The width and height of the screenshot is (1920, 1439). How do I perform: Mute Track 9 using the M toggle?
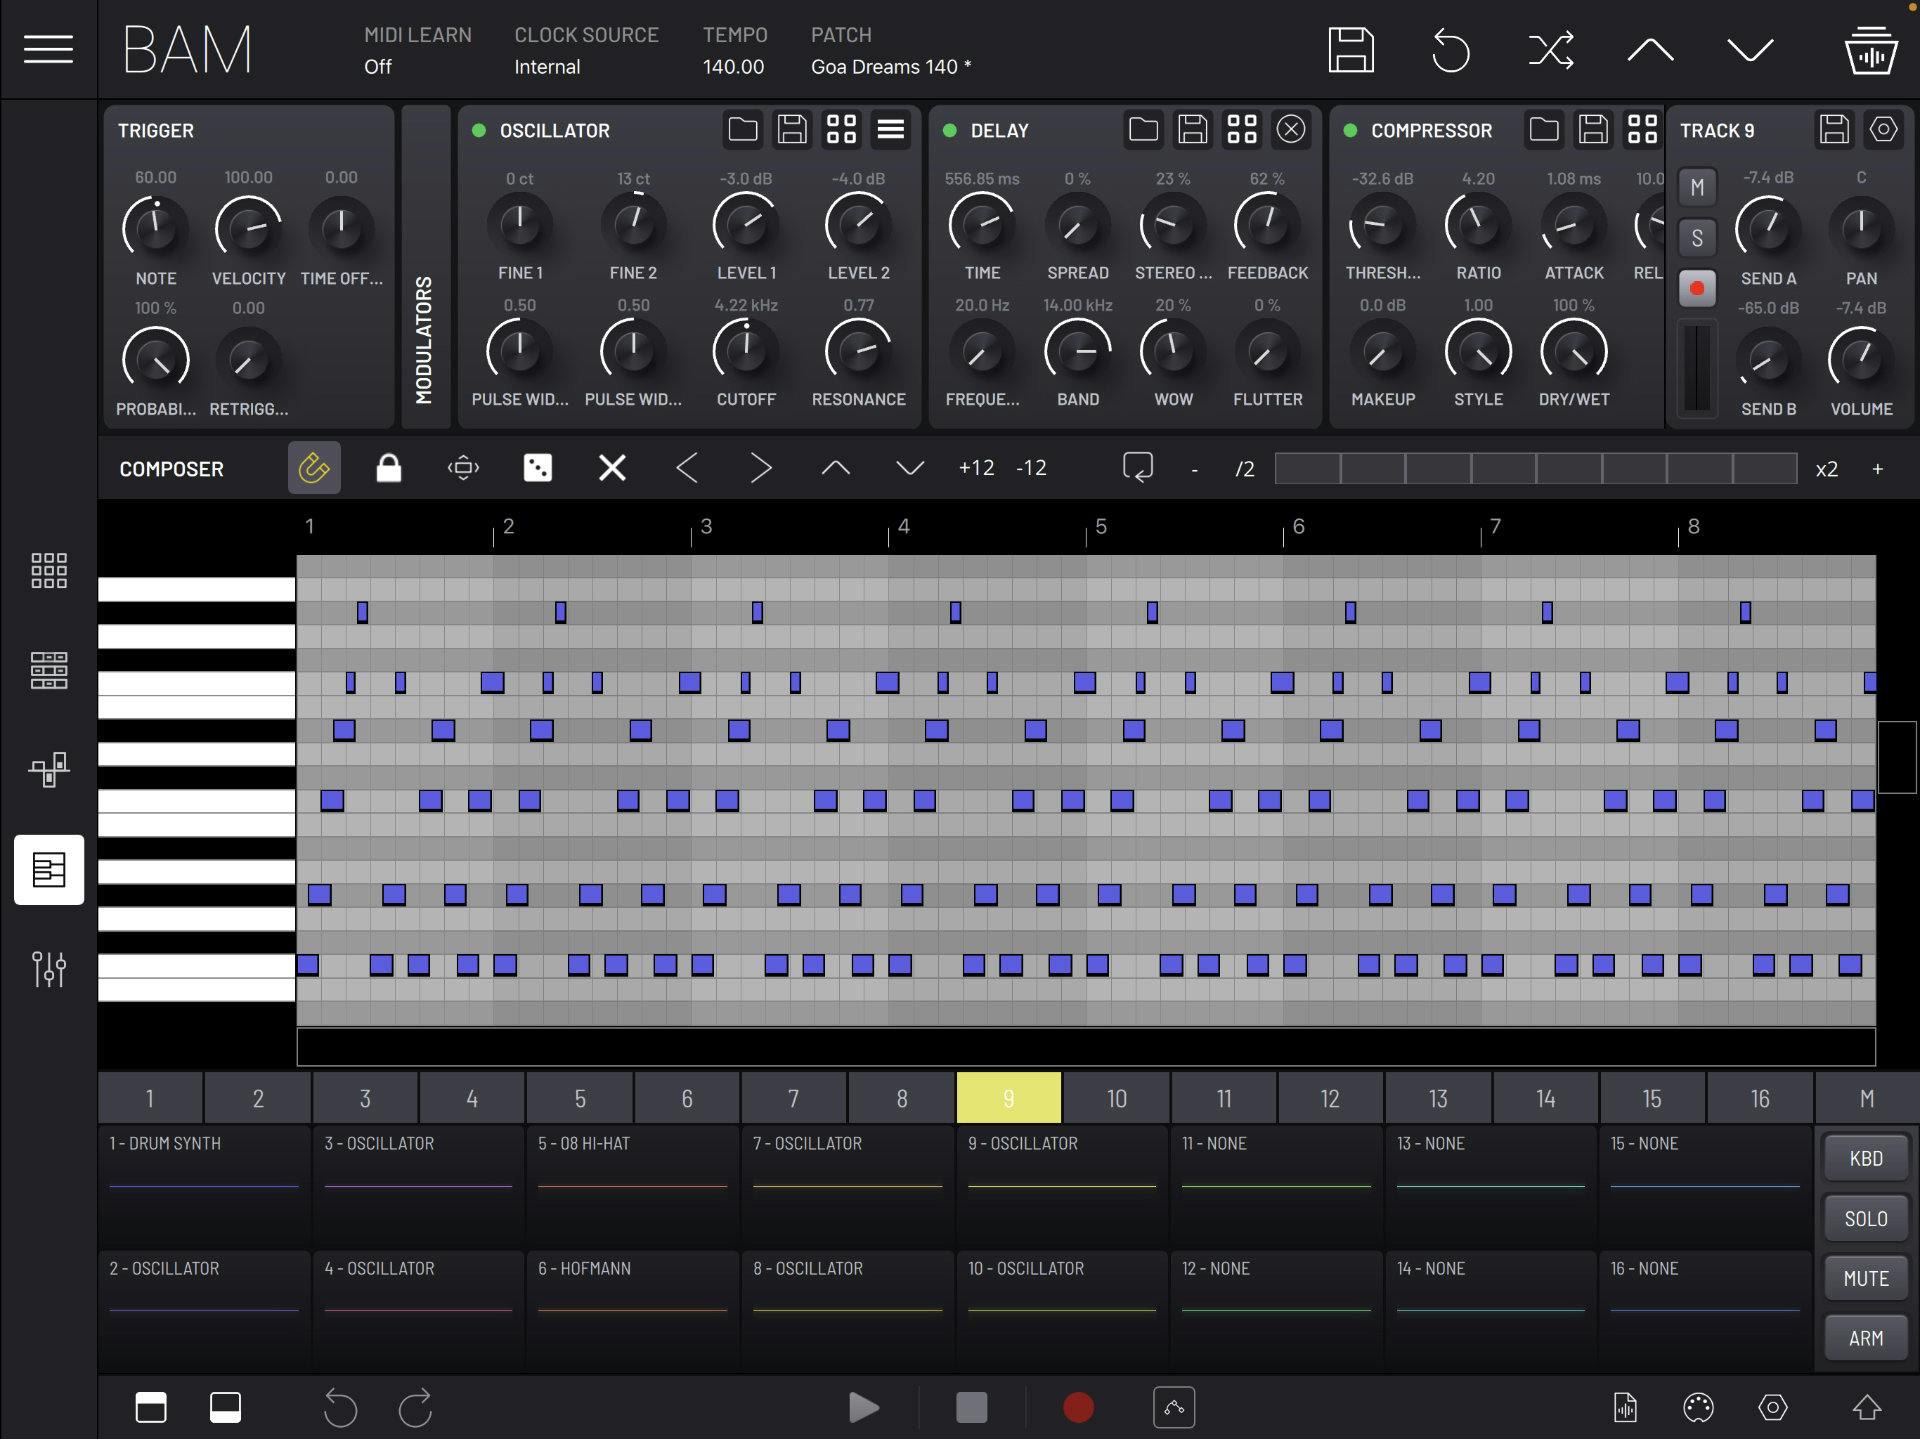[x=1697, y=186]
